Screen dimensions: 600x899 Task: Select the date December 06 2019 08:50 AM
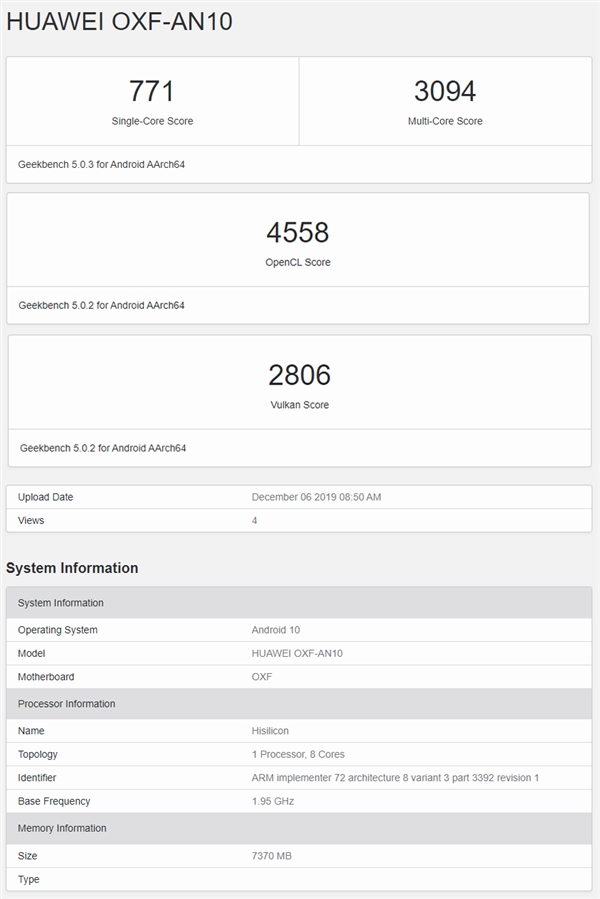[x=316, y=497]
